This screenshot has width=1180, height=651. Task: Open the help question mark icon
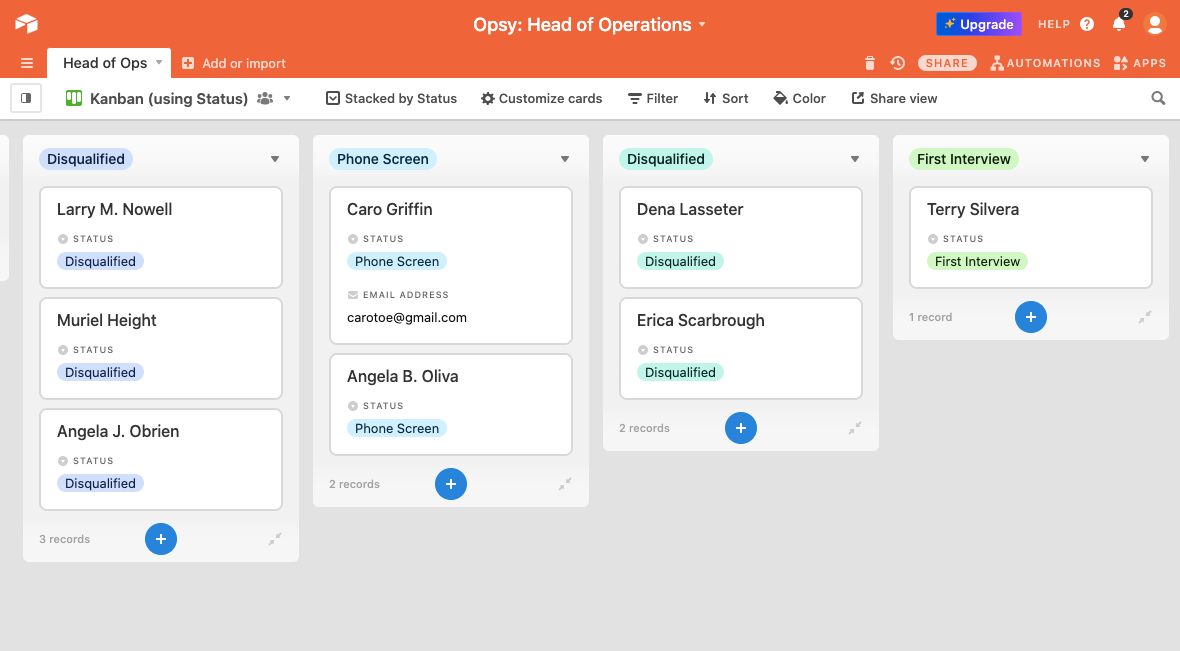pyautogui.click(x=1087, y=24)
